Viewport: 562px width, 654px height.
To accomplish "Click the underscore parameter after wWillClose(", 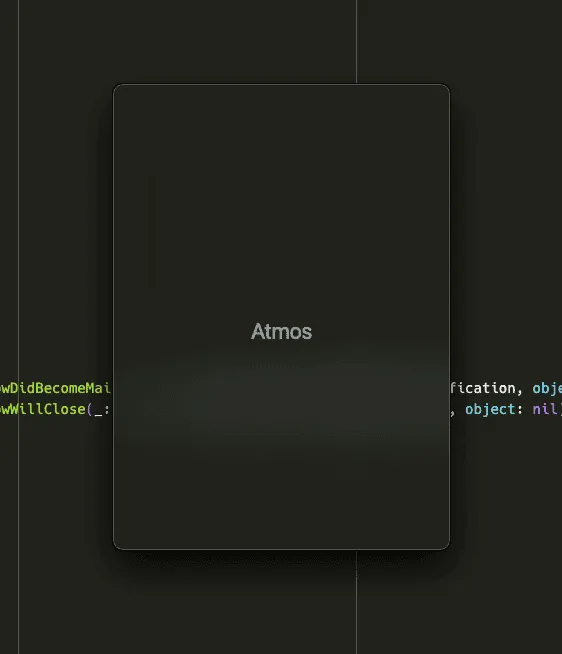I will point(98,411).
